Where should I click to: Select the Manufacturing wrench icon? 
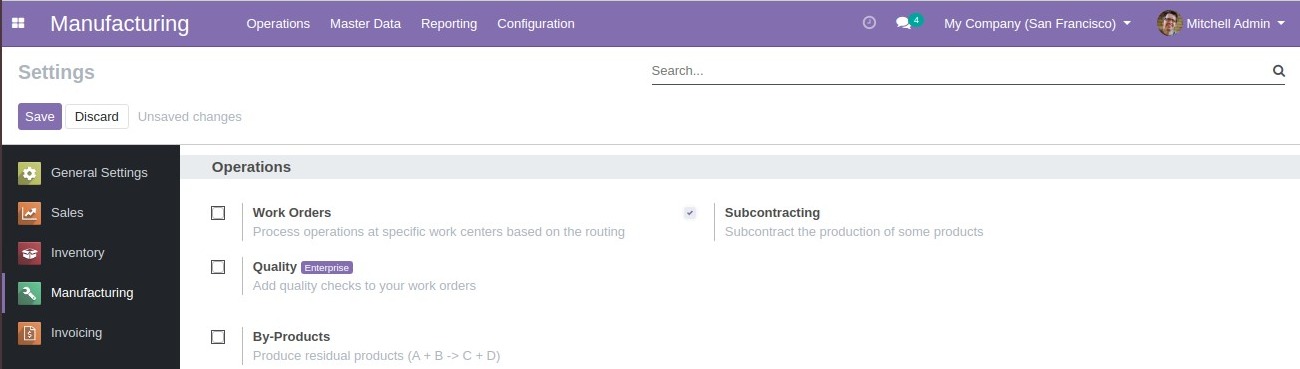tap(30, 293)
